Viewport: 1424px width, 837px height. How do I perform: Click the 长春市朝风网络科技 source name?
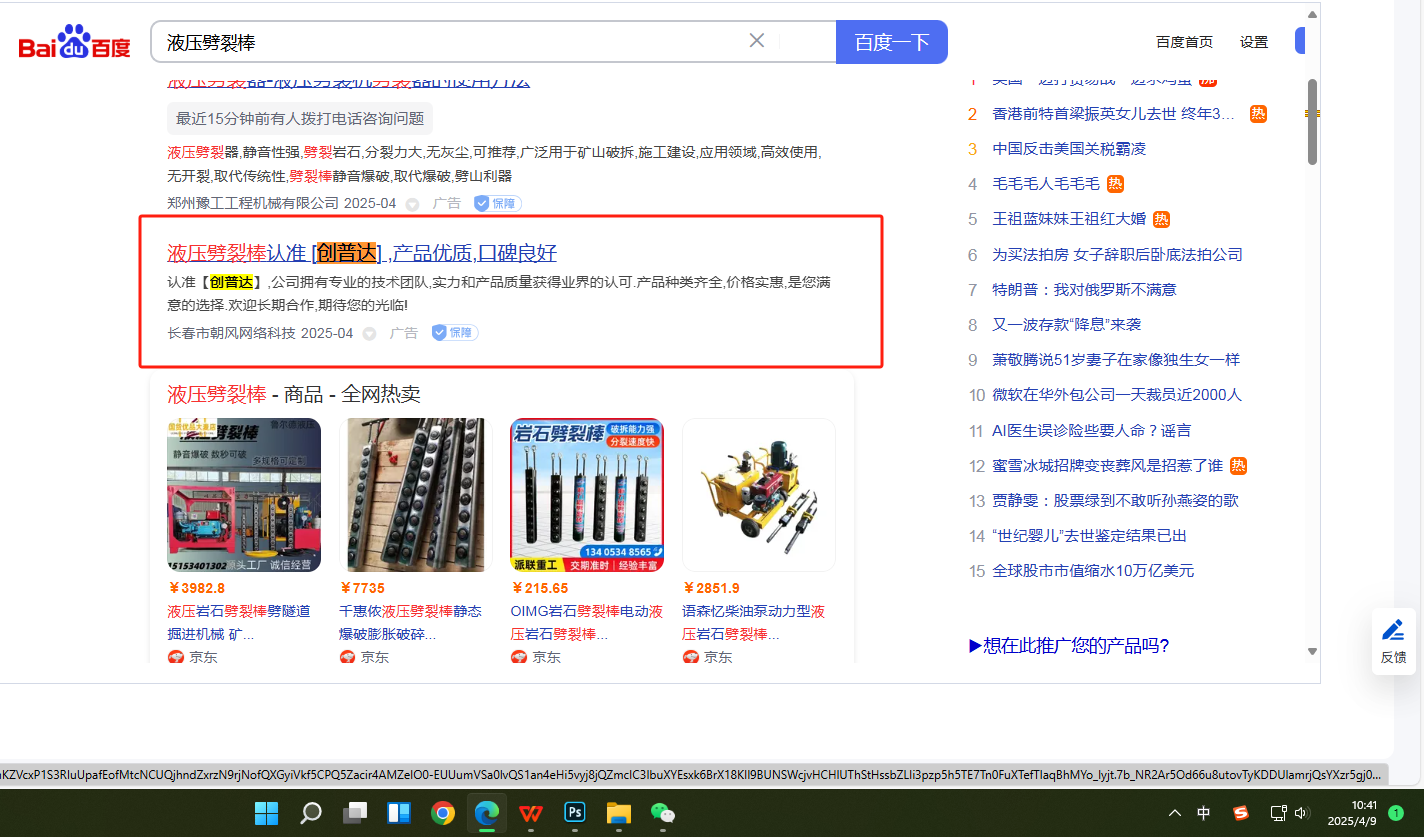(x=232, y=333)
